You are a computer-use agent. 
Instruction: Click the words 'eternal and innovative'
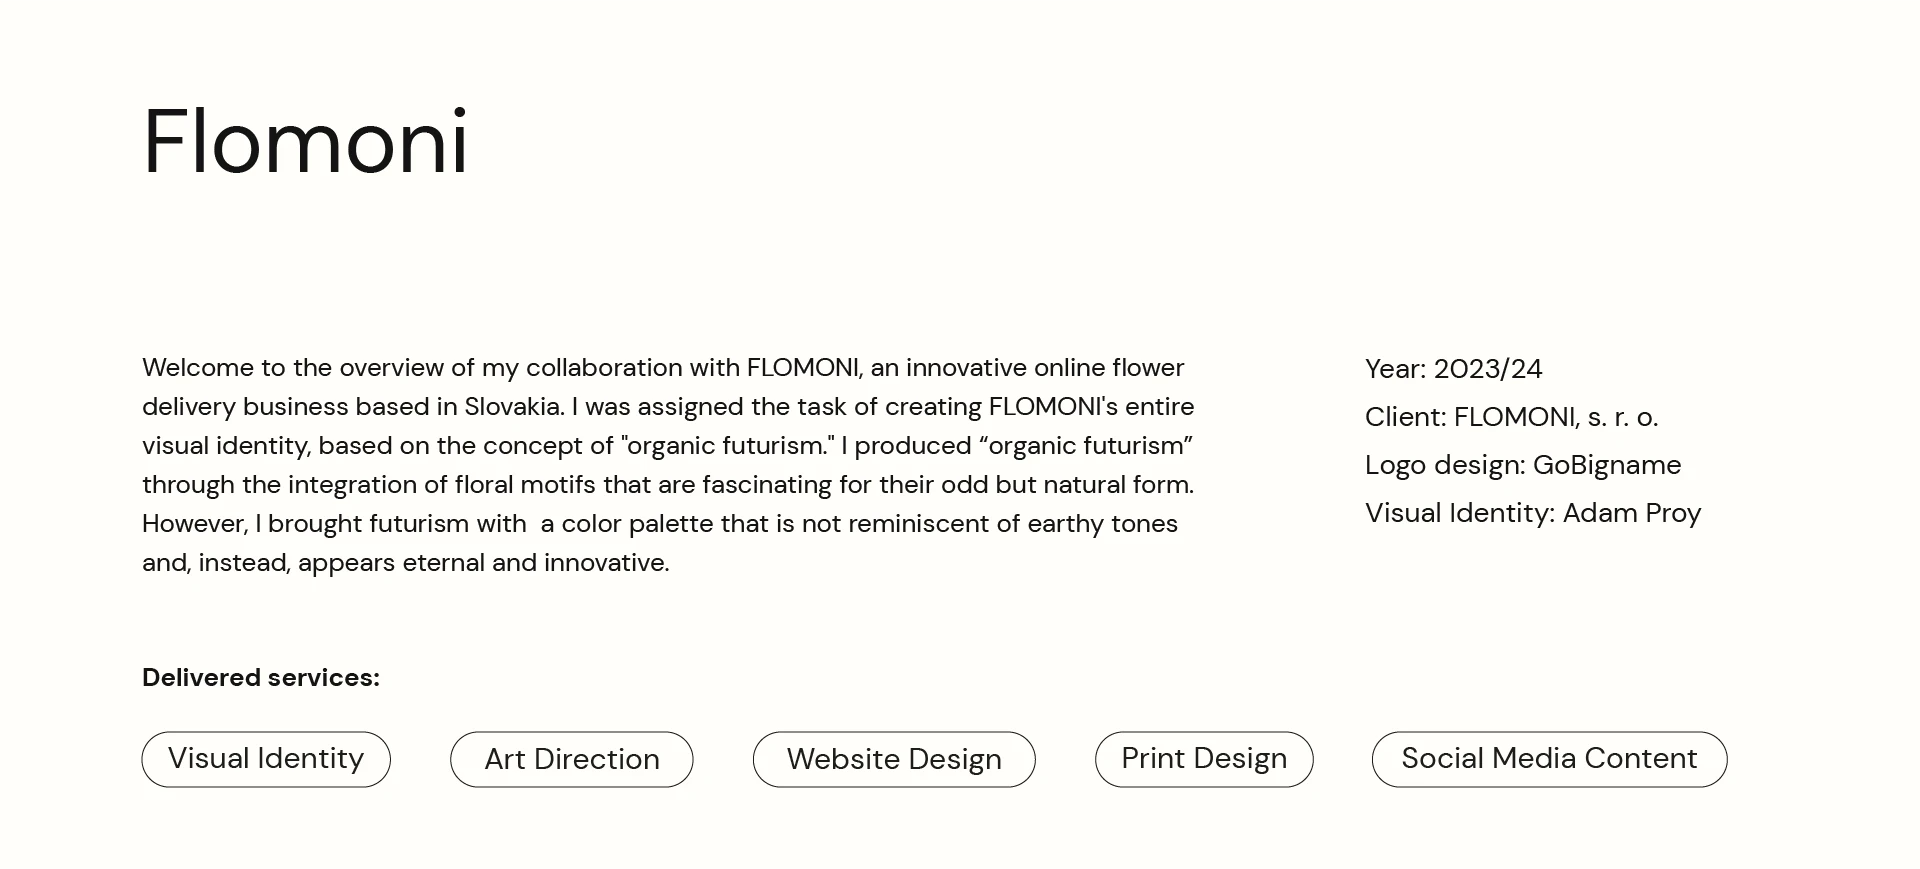point(536,563)
